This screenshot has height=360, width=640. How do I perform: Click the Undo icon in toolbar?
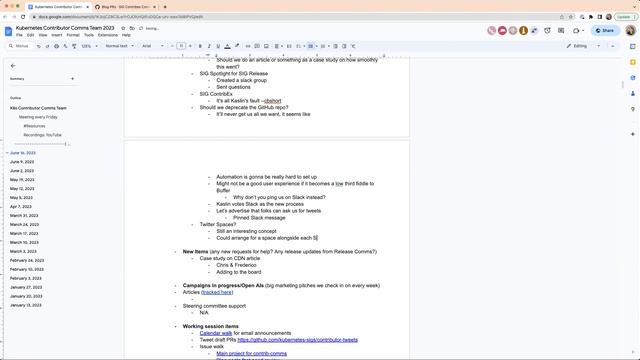(x=39, y=46)
